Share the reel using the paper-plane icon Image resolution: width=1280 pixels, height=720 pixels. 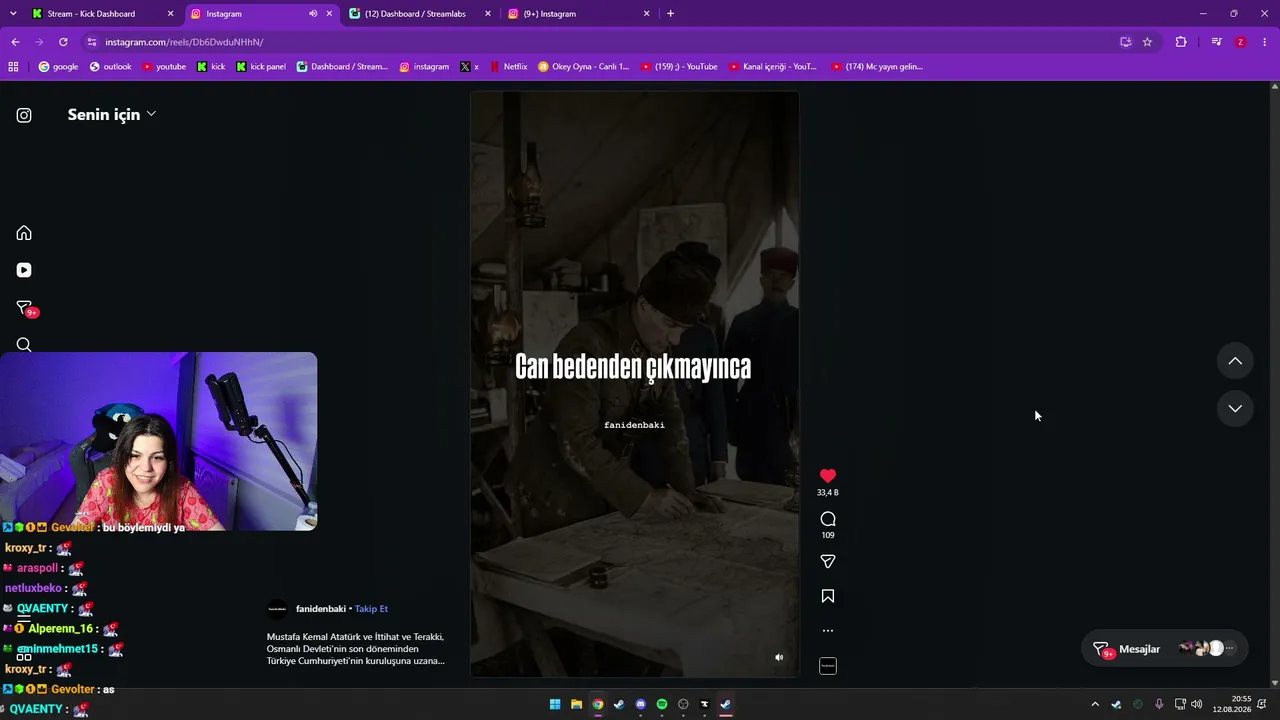pos(828,562)
